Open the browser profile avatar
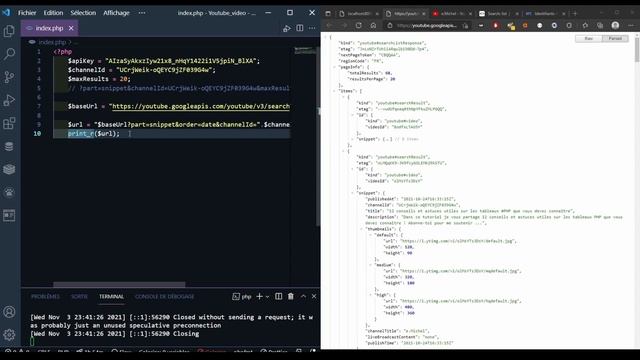Viewport: 640px width, 360px height. pos(615,25)
